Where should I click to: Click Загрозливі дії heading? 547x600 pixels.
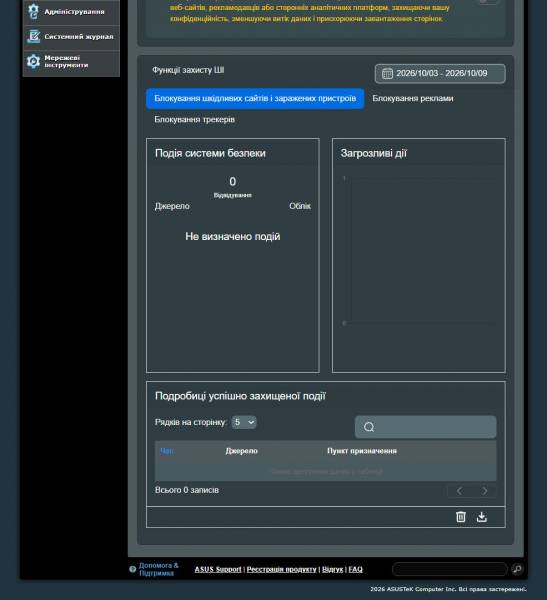click(x=374, y=153)
